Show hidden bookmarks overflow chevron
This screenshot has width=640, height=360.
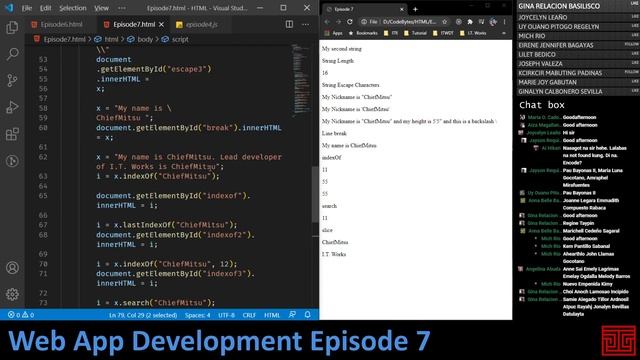pyautogui.click(x=504, y=33)
